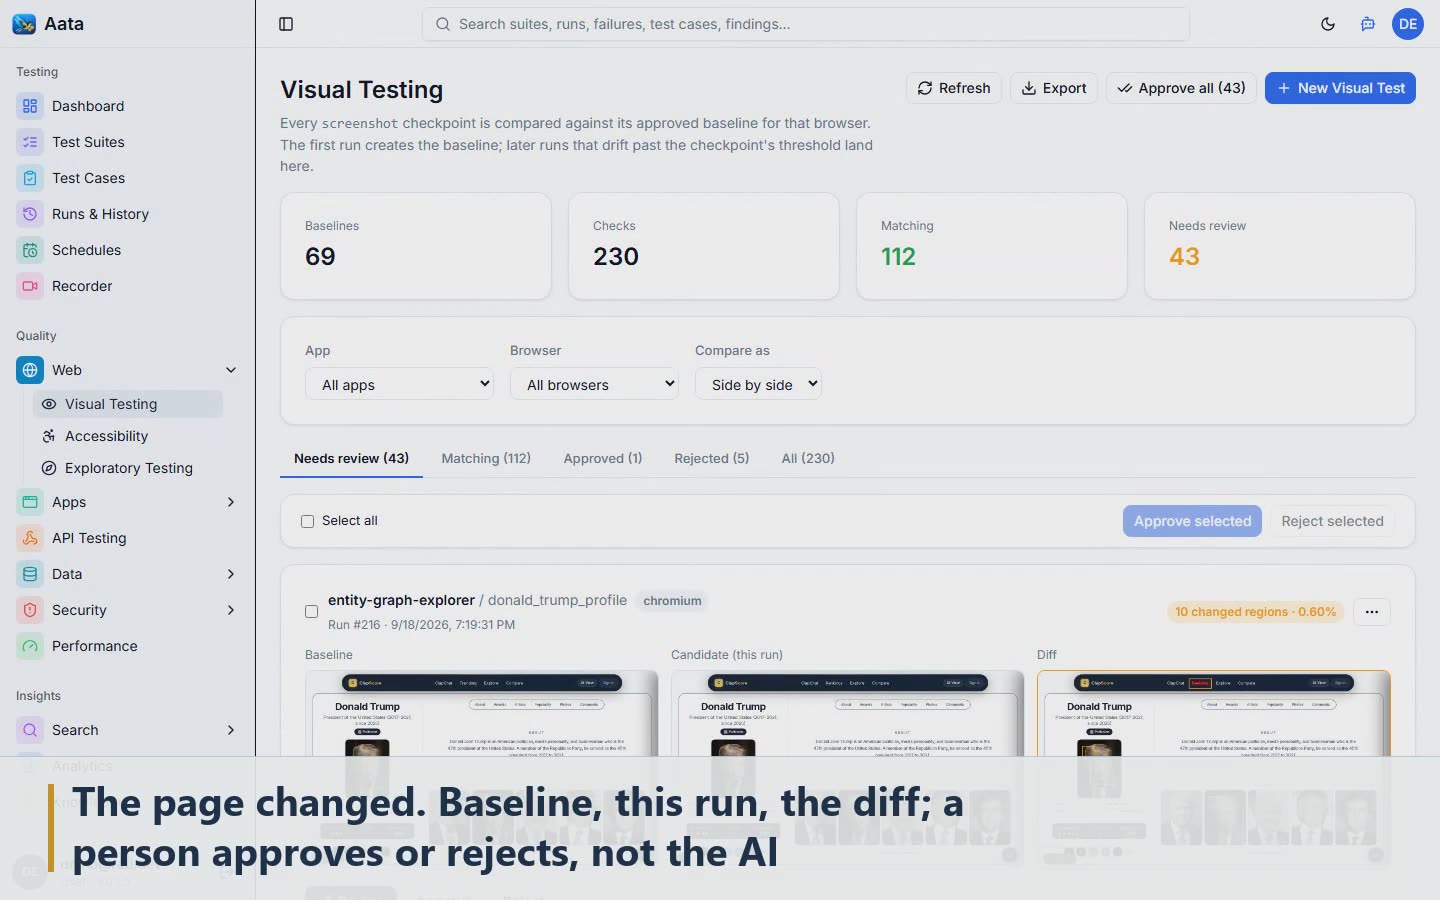Image resolution: width=1440 pixels, height=900 pixels.
Task: Click the Reject selected button
Action: (x=1332, y=521)
